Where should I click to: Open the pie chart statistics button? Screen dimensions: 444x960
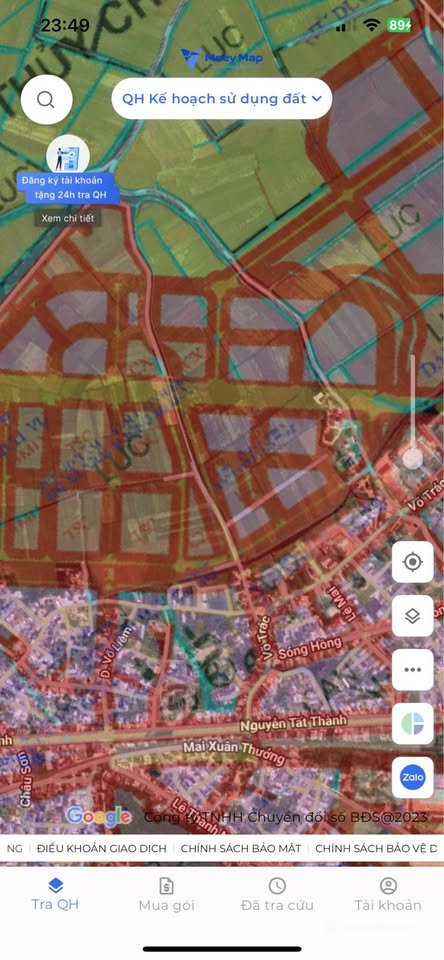tap(413, 724)
